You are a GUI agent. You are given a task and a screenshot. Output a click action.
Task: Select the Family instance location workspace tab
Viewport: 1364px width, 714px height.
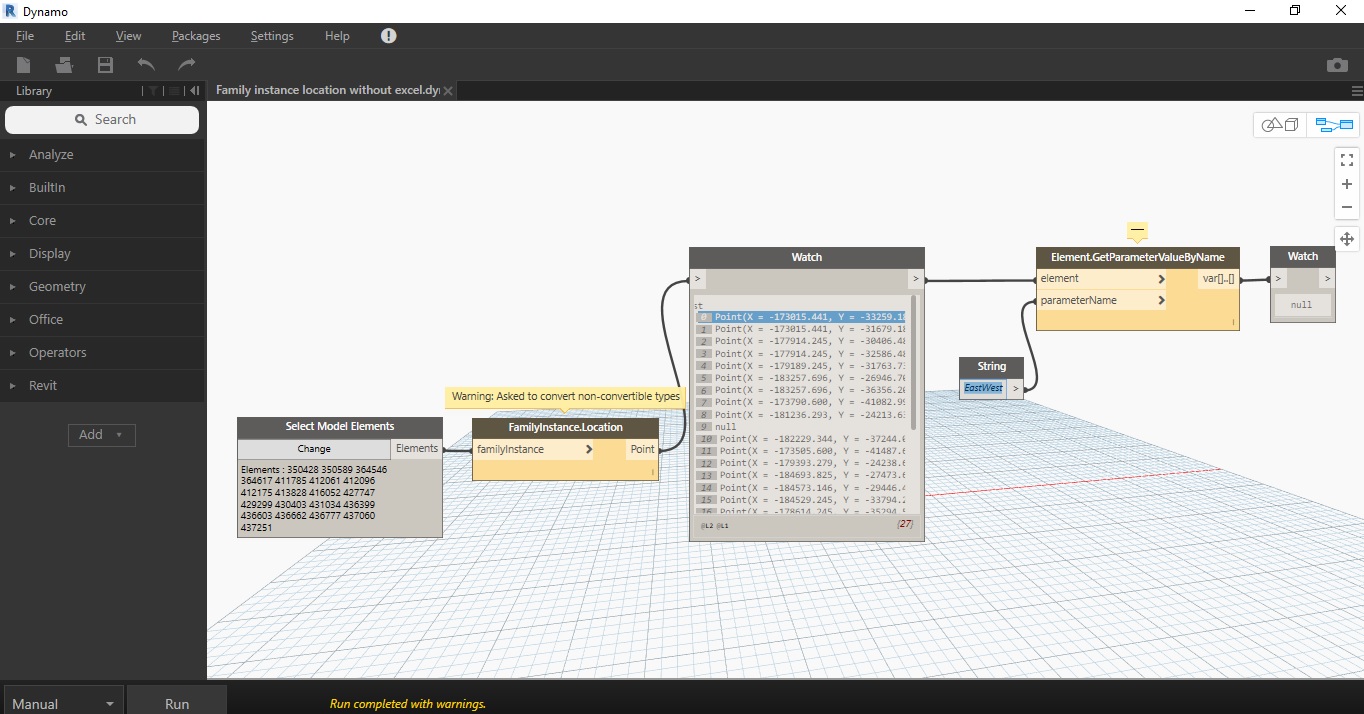327,91
